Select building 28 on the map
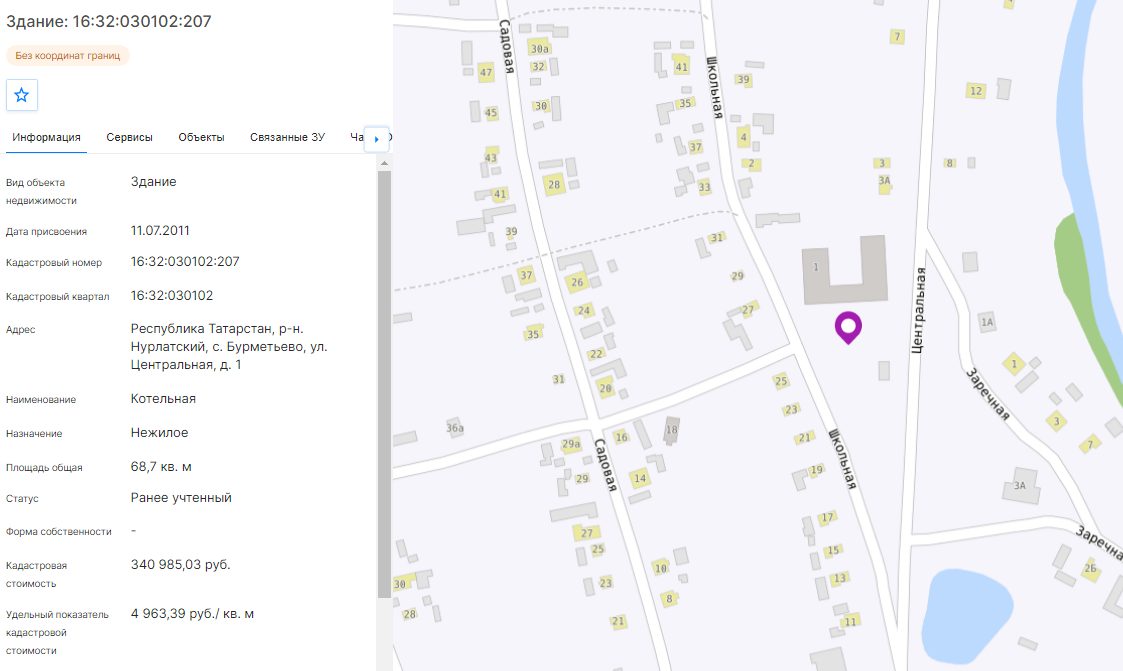Image resolution: width=1123 pixels, height=671 pixels. (x=554, y=185)
